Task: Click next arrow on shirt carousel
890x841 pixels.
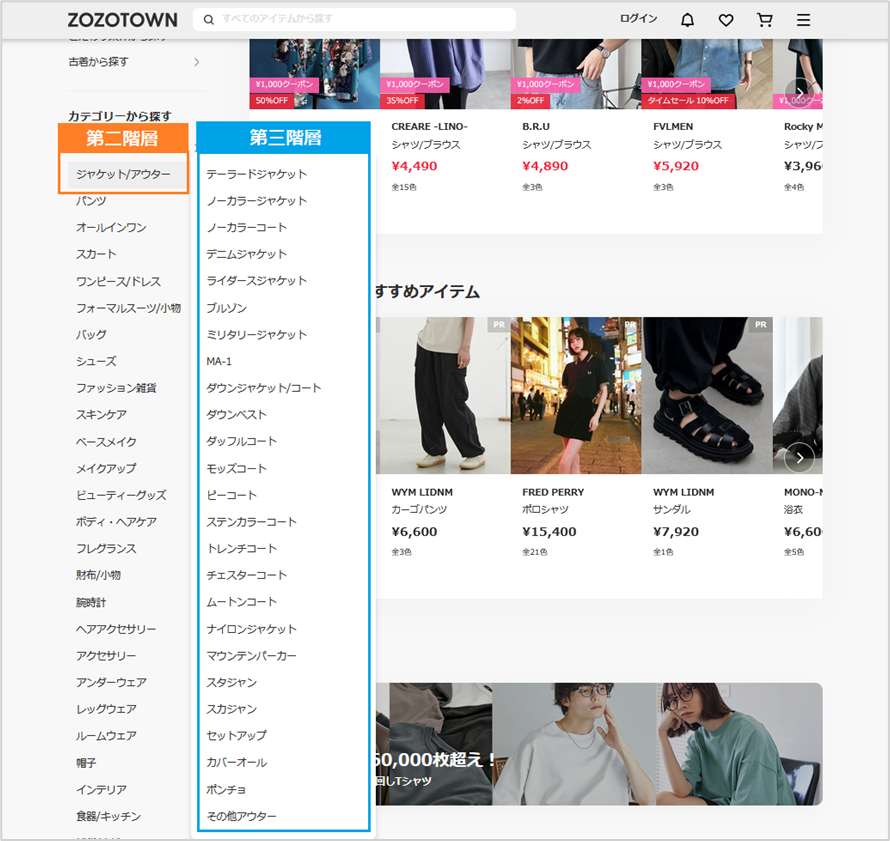Action: point(799,92)
